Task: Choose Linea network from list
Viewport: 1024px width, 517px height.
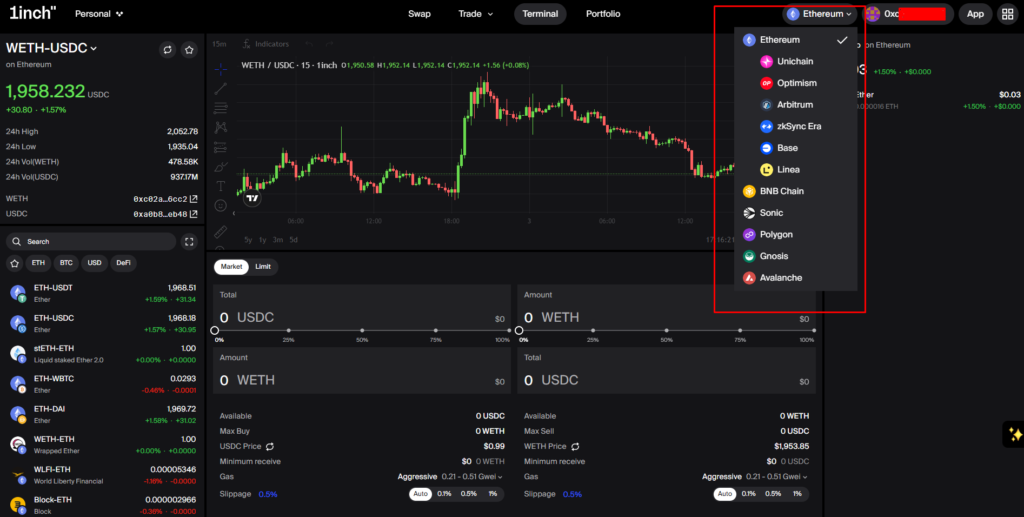Action: click(x=795, y=169)
